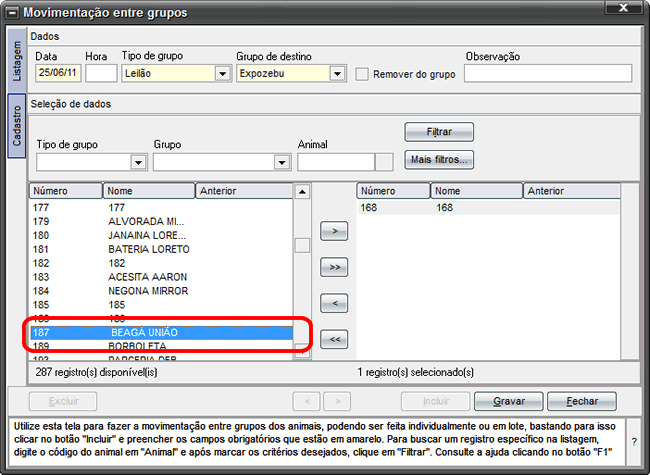Expand the Grupo de destino dropdown
Screen dimensions: 650x475
pos(337,73)
